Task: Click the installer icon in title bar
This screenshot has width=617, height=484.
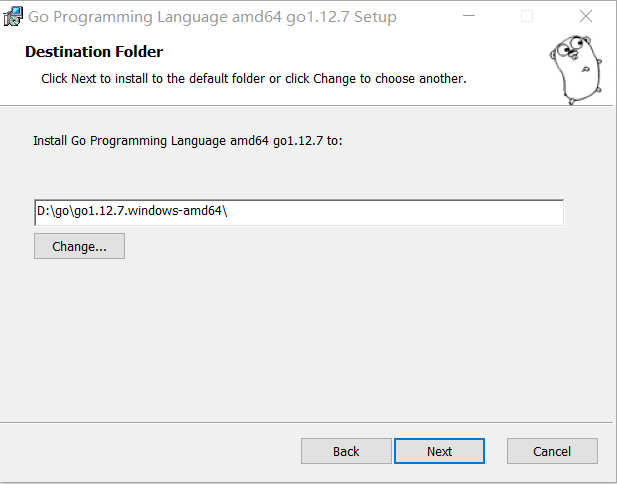Action: [x=13, y=17]
